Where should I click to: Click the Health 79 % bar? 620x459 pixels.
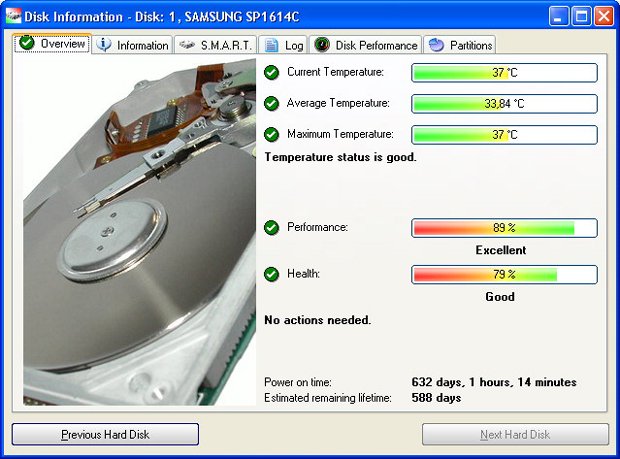click(x=504, y=274)
